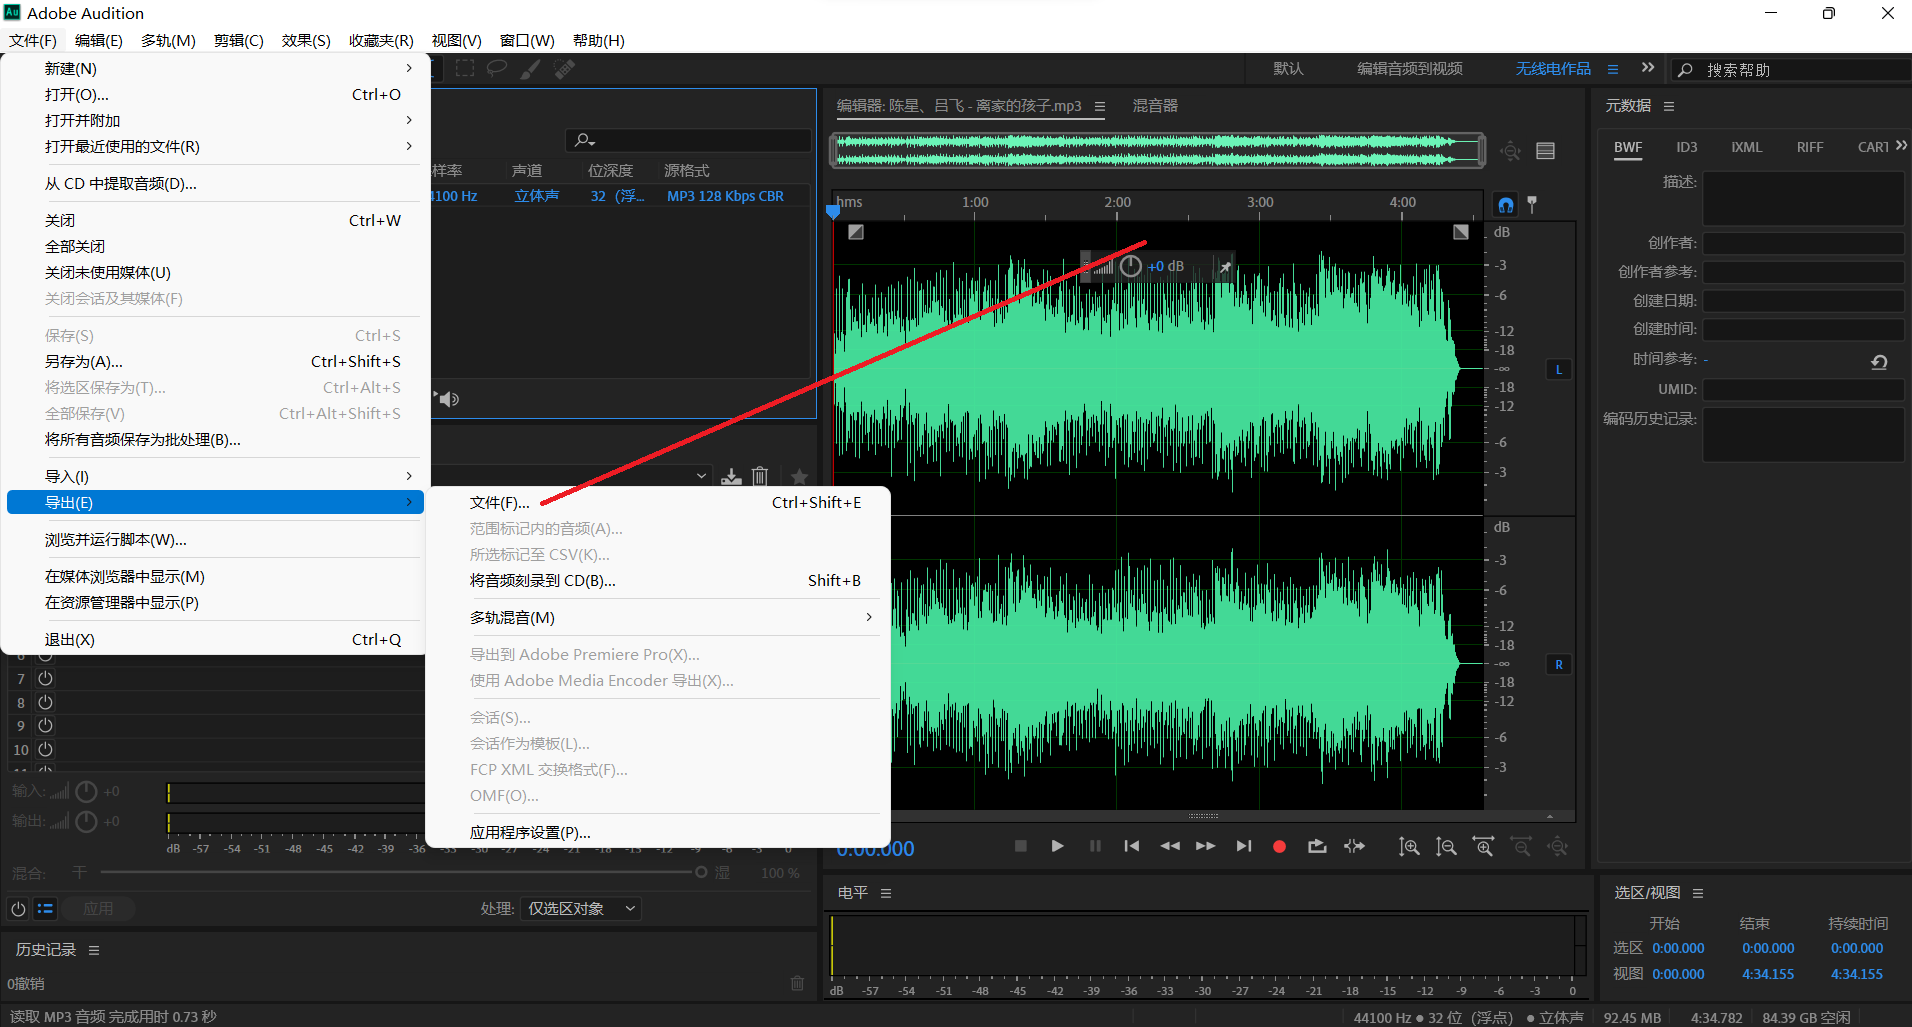Click the marker pin icon beside timeline
The image size is (1912, 1027).
(1532, 204)
